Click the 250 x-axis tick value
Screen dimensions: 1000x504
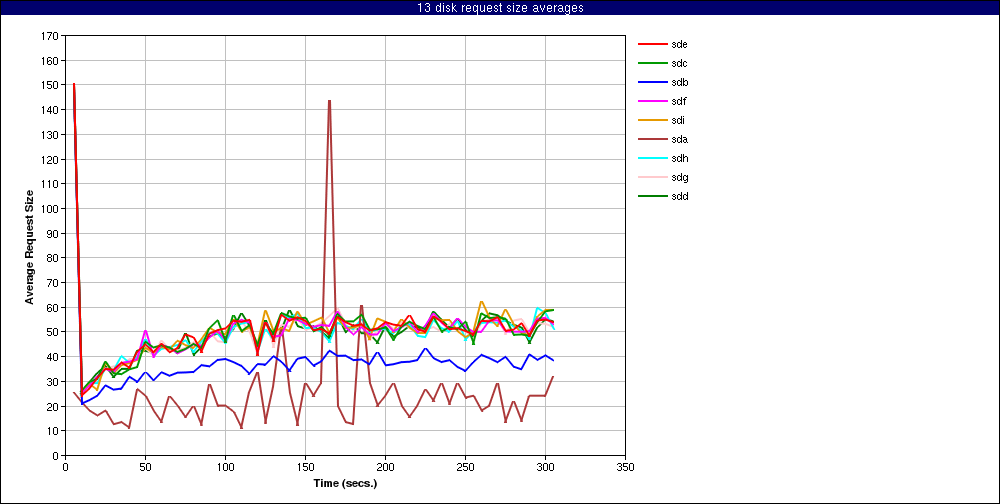(465, 467)
